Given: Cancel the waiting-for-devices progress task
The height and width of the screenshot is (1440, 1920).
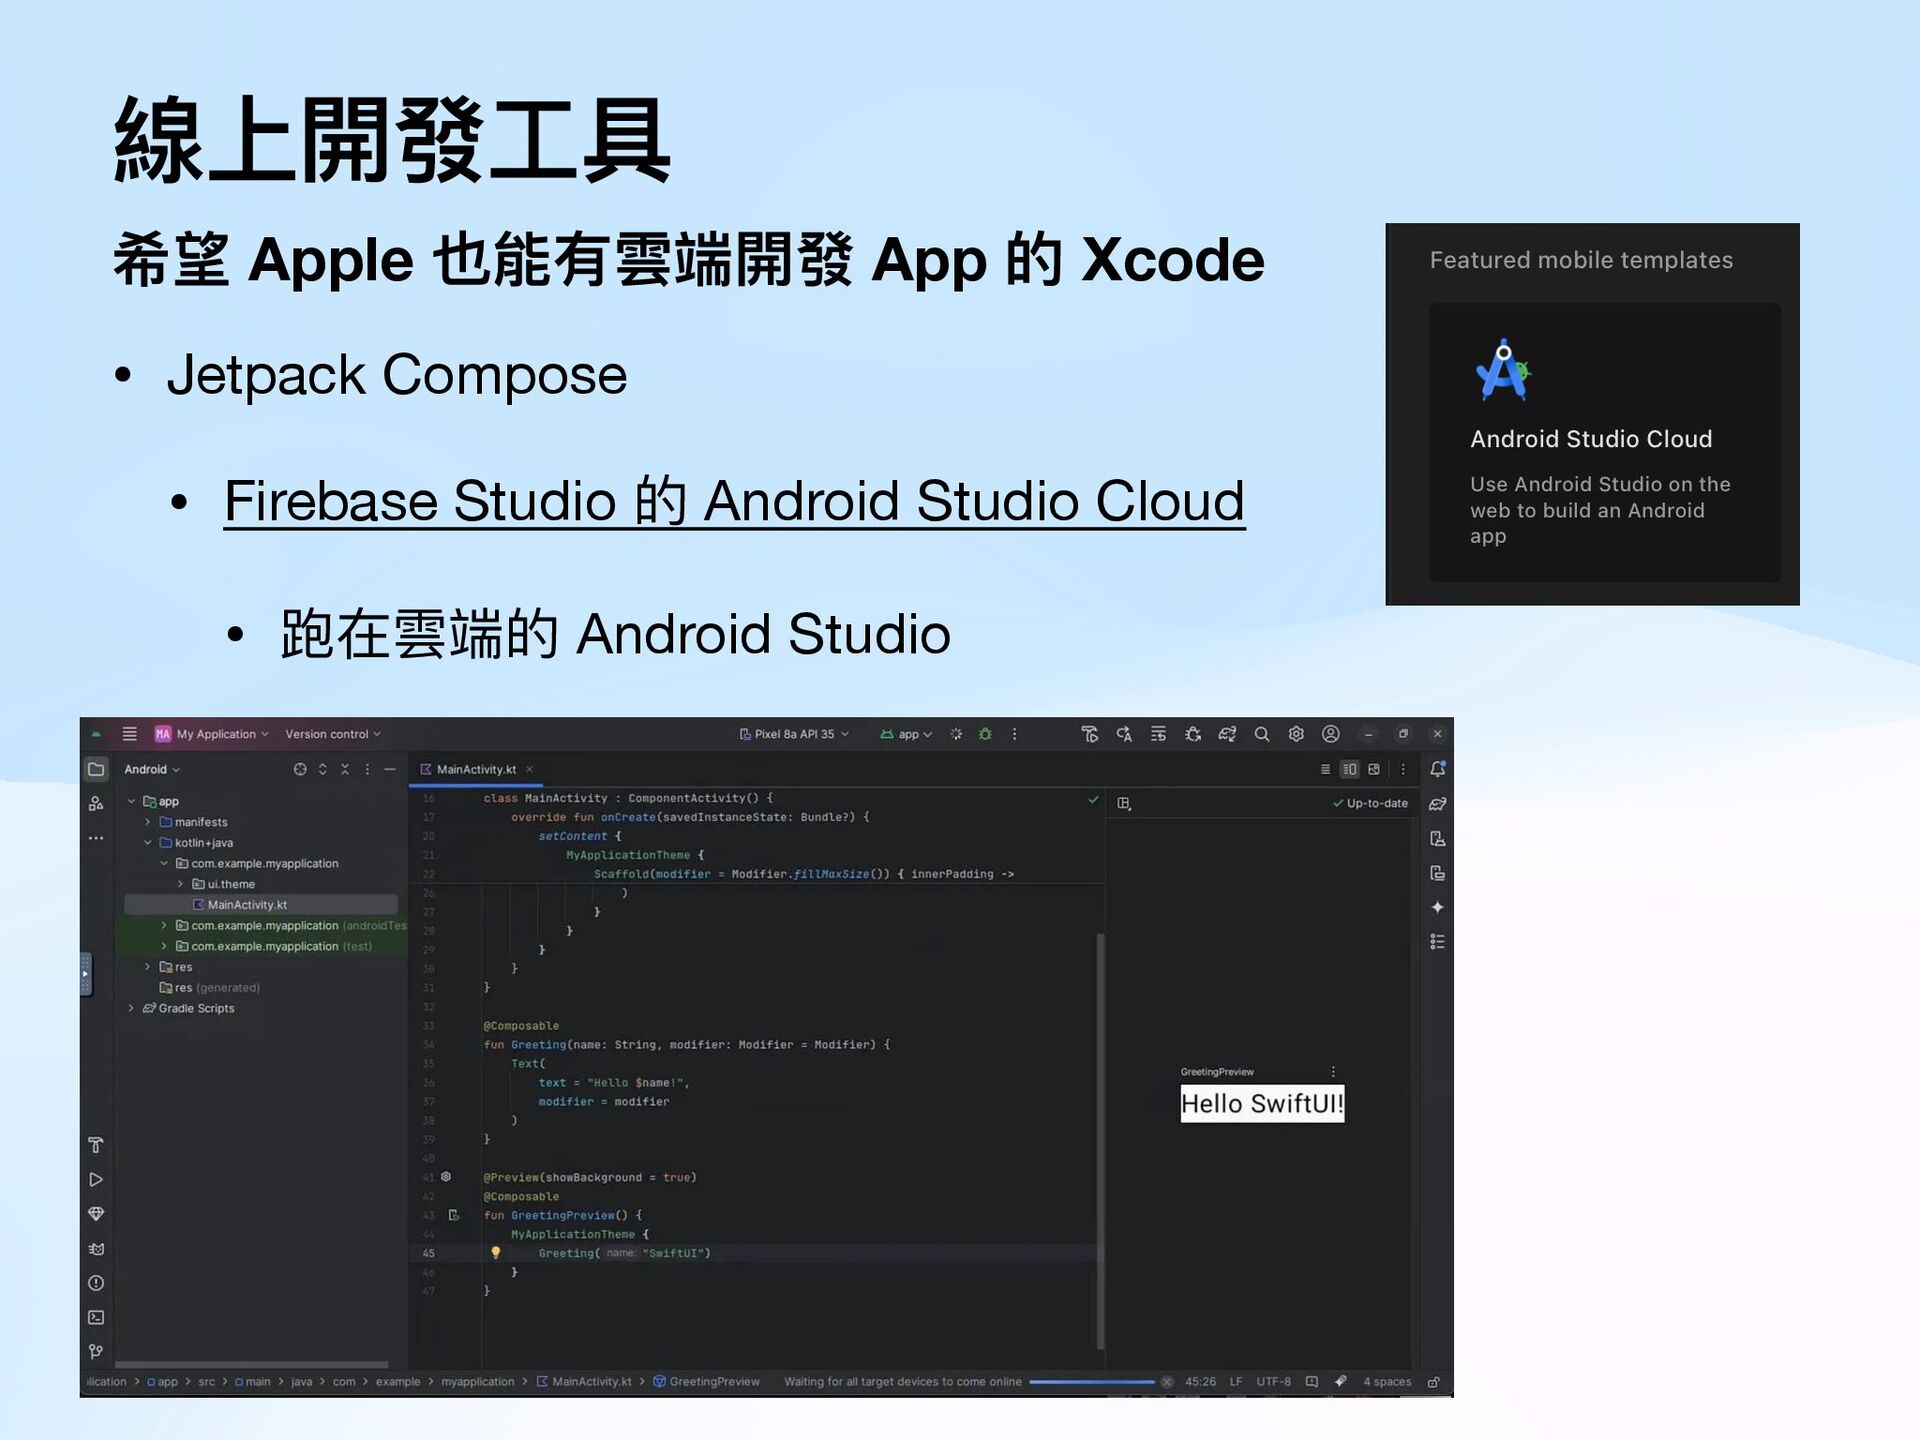Looking at the screenshot, I should click(x=1167, y=1382).
